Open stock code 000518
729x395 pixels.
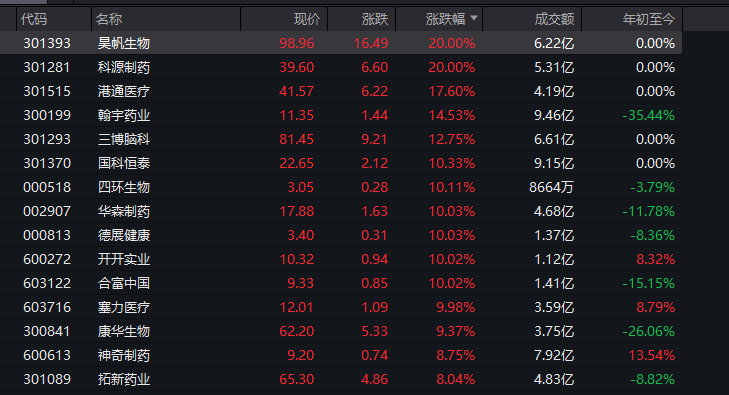[x=47, y=187]
